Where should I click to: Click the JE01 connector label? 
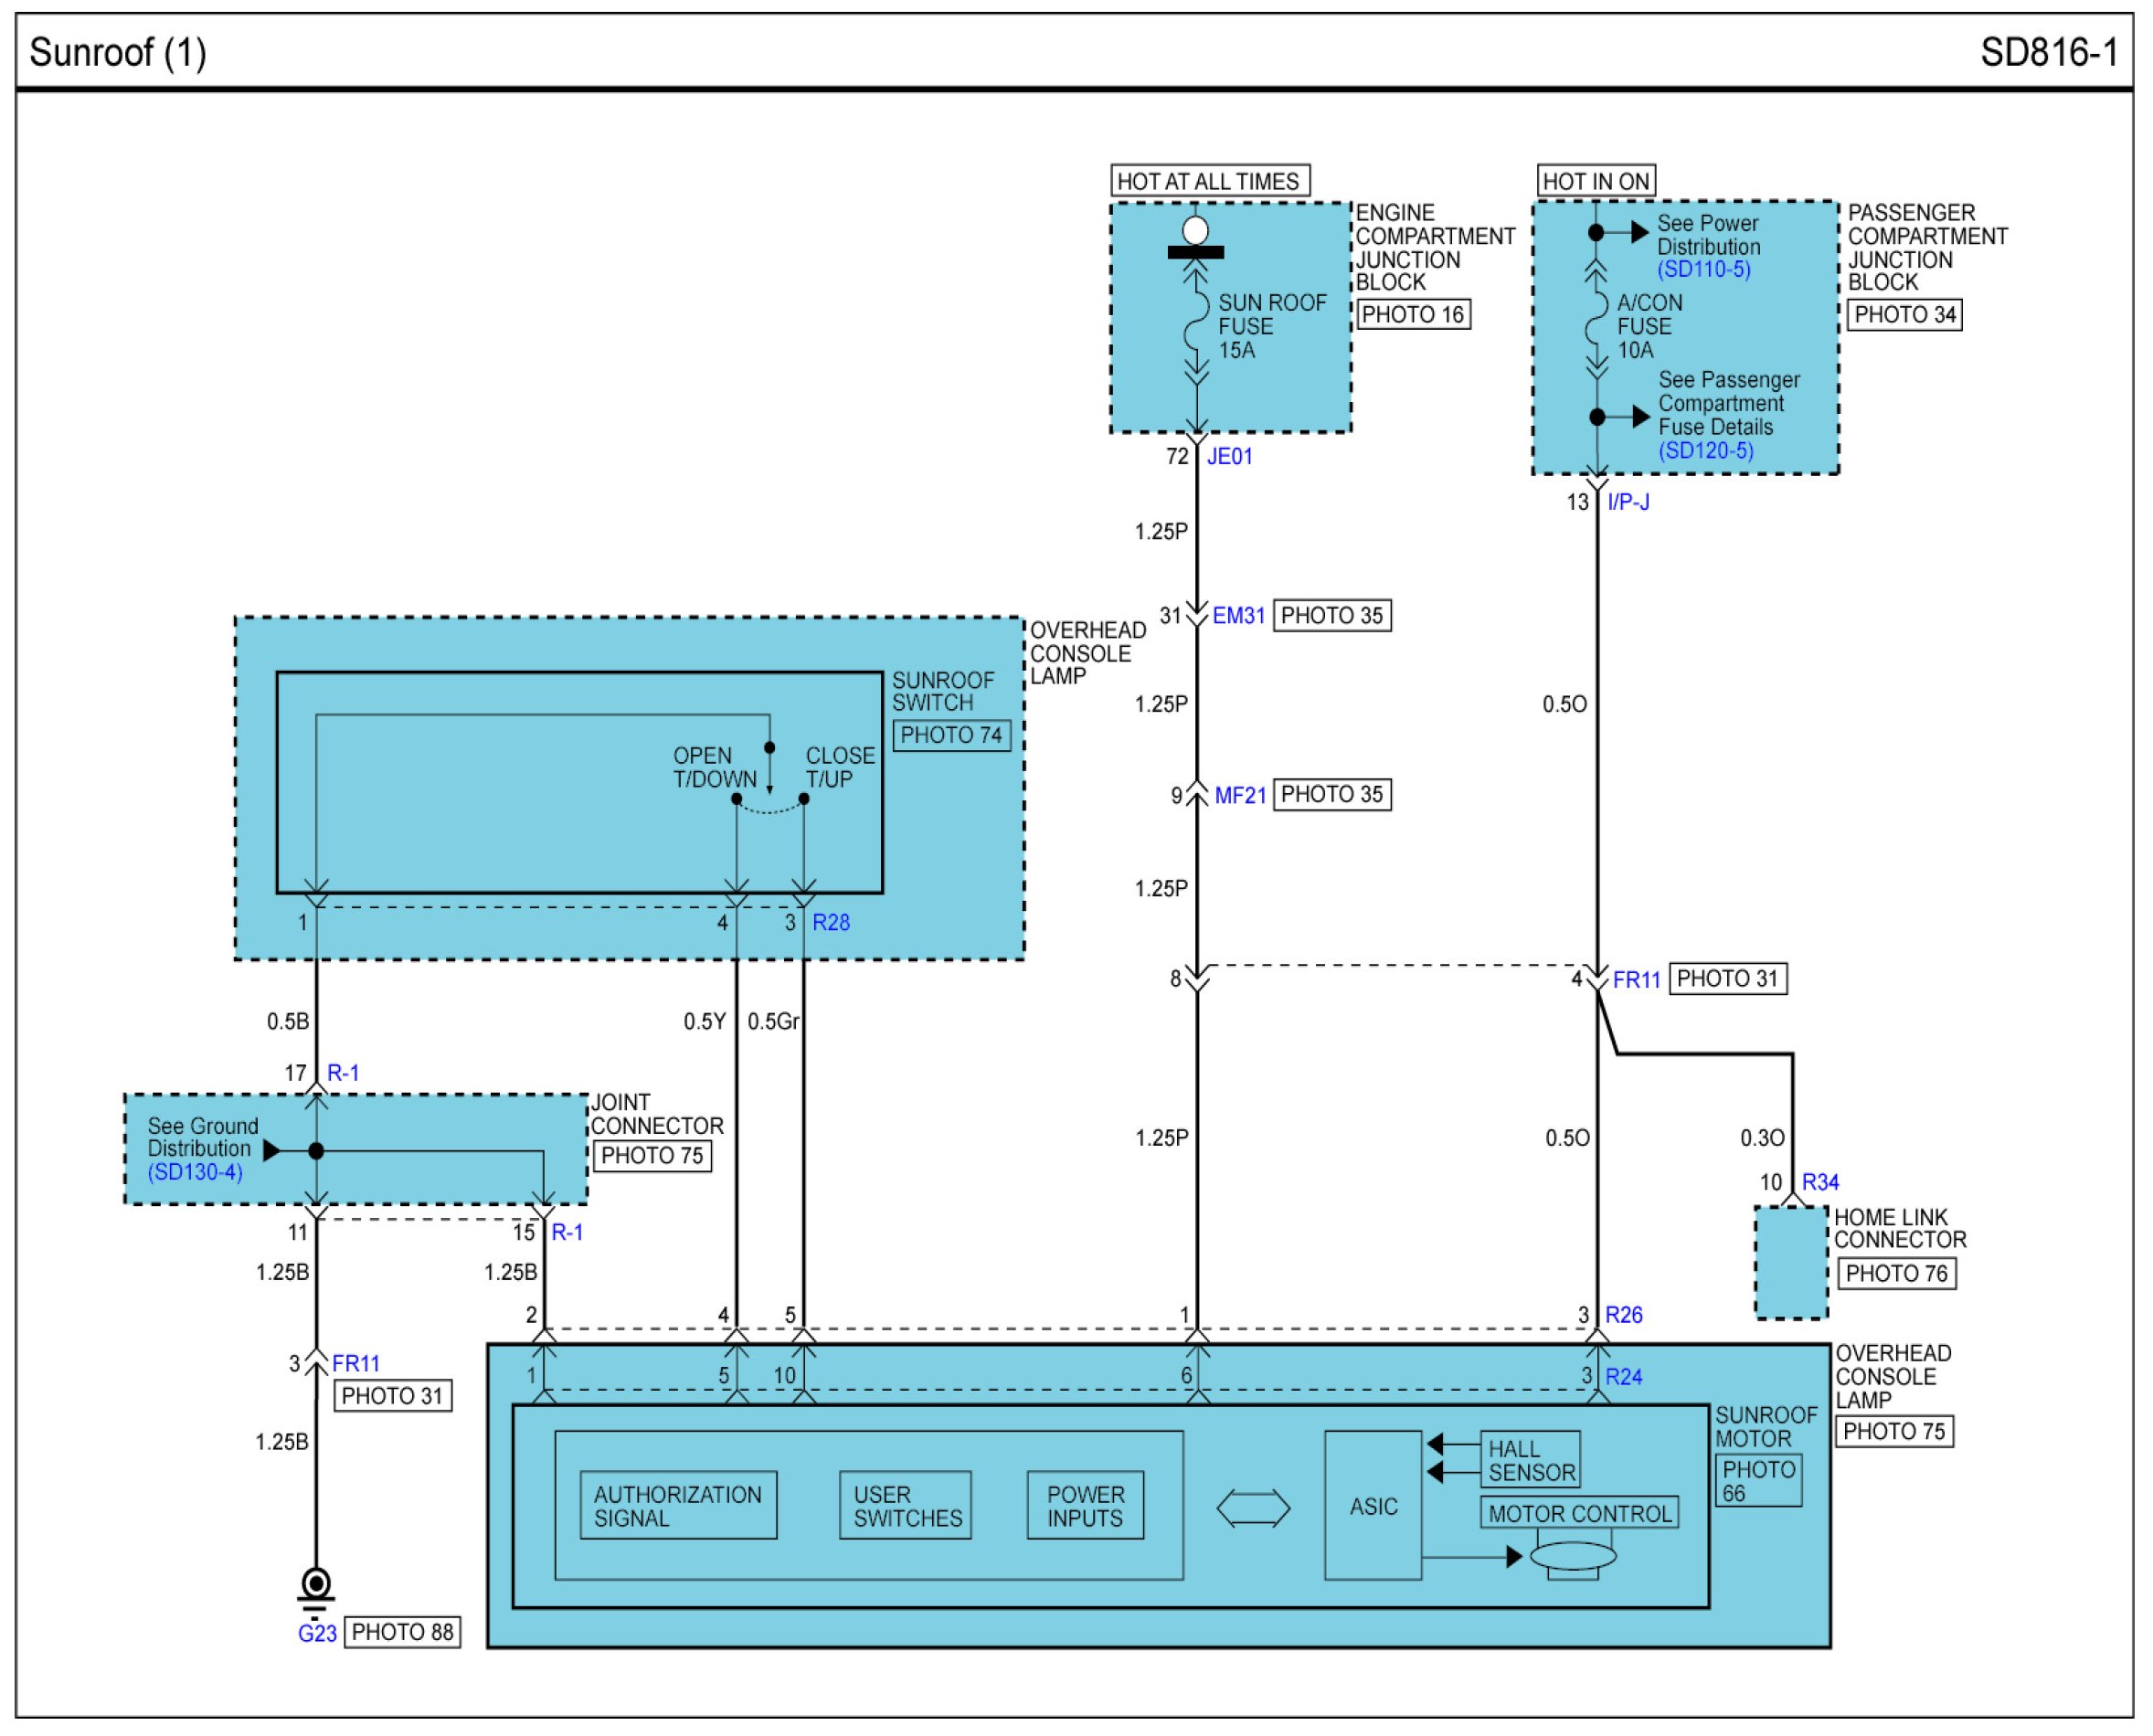[1229, 456]
